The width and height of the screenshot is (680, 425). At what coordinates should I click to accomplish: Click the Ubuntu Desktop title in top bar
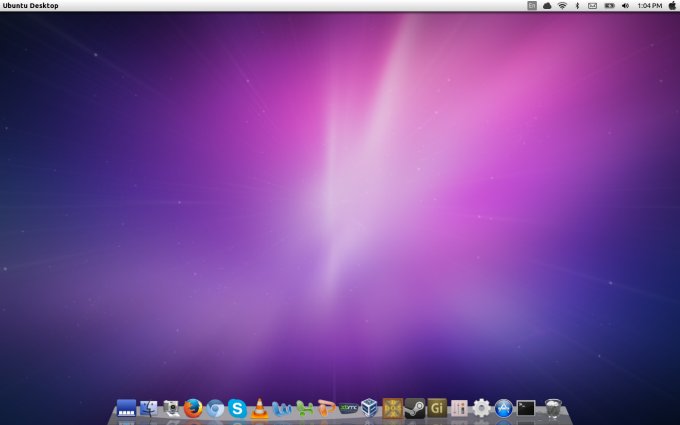[x=30, y=6]
